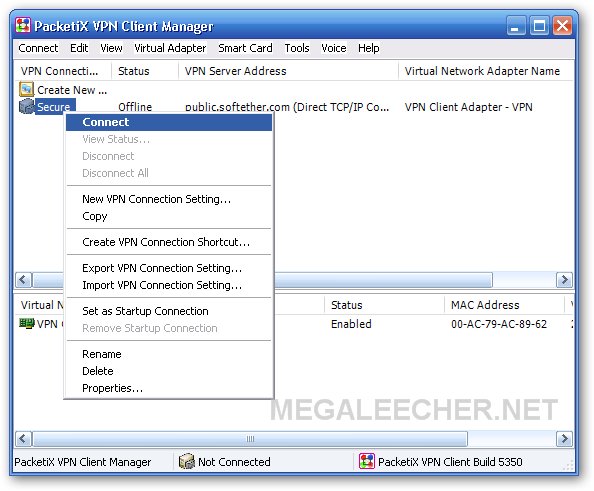Choose New VPN Connection Setting in context menu

[169, 199]
